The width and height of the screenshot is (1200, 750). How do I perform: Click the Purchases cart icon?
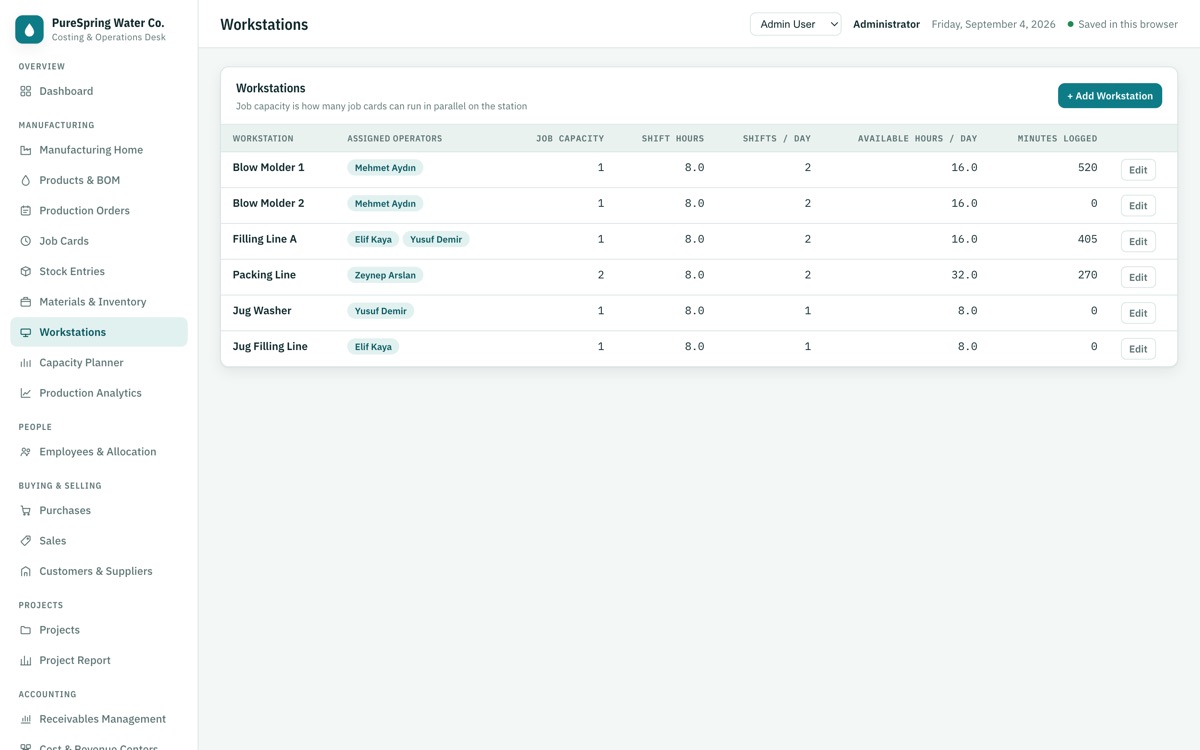pyautogui.click(x=26, y=510)
